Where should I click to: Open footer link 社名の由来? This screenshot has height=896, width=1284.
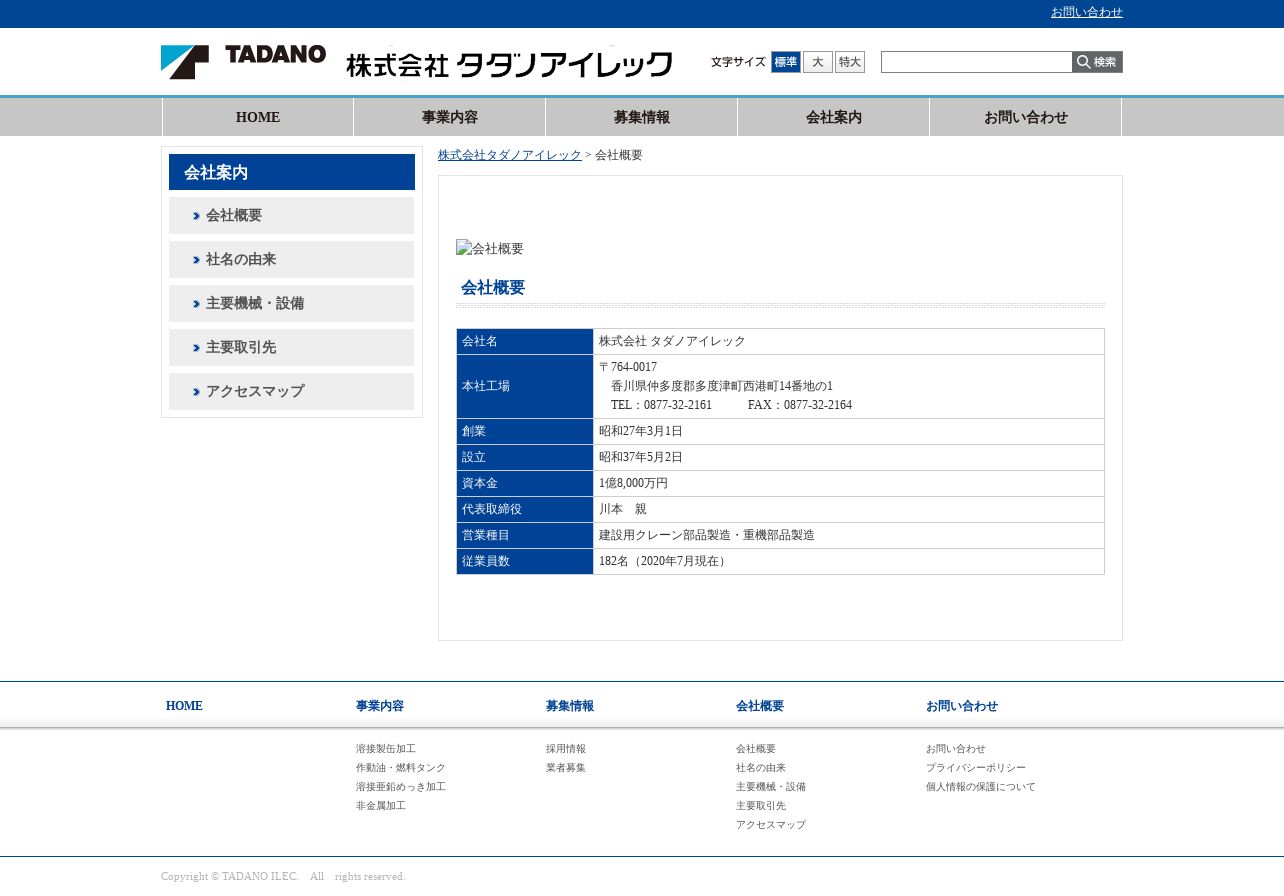tap(761, 767)
